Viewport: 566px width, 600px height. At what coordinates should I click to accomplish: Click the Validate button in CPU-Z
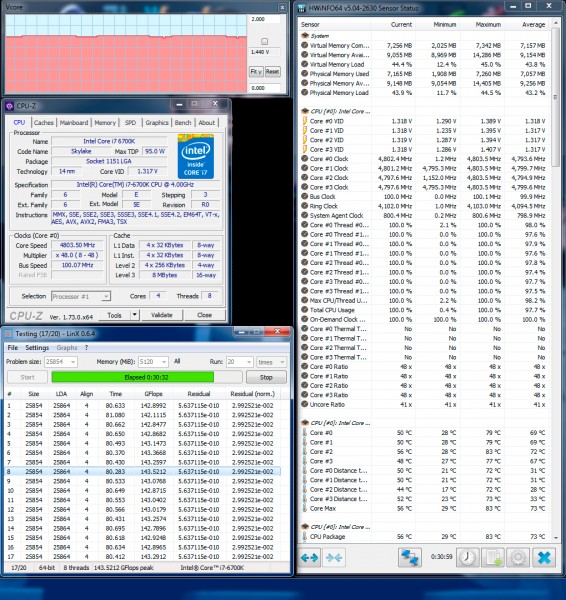[x=161, y=315]
